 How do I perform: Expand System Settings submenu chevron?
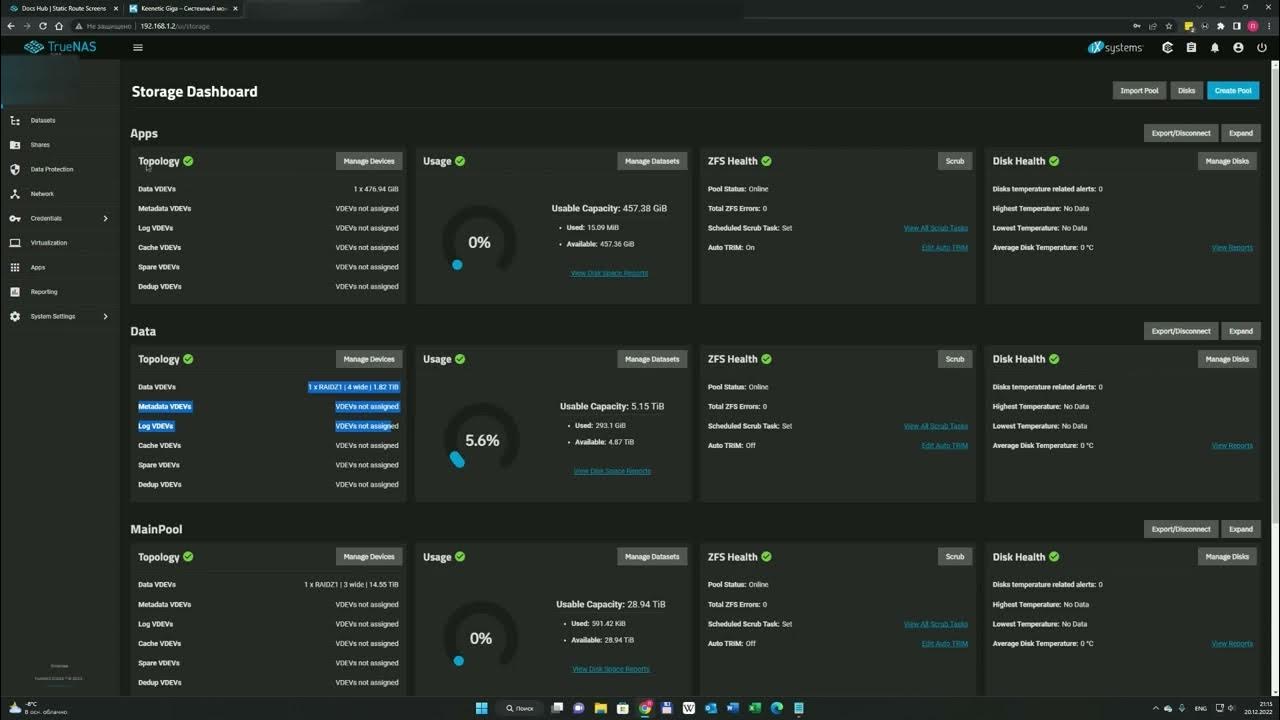point(105,316)
